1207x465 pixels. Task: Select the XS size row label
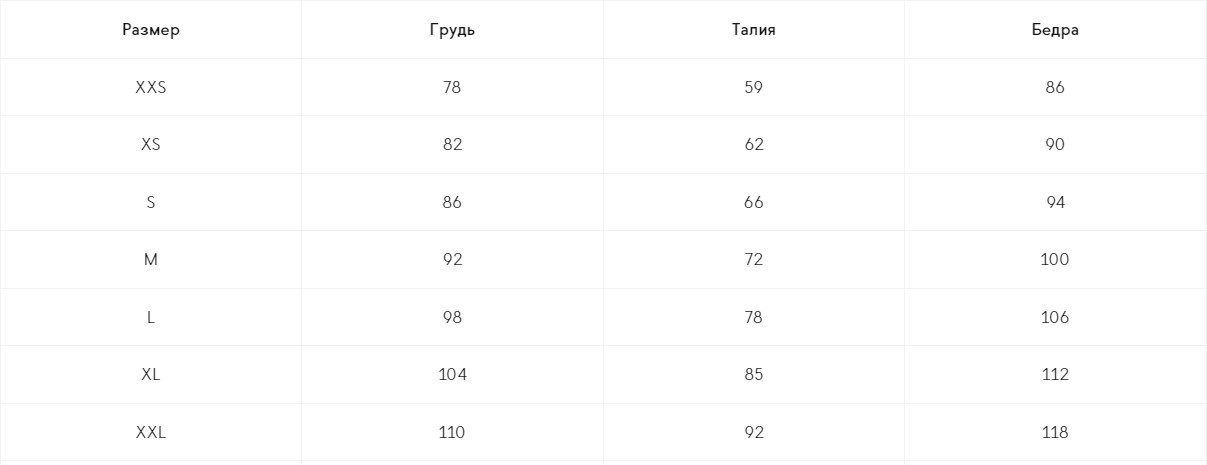(x=151, y=145)
